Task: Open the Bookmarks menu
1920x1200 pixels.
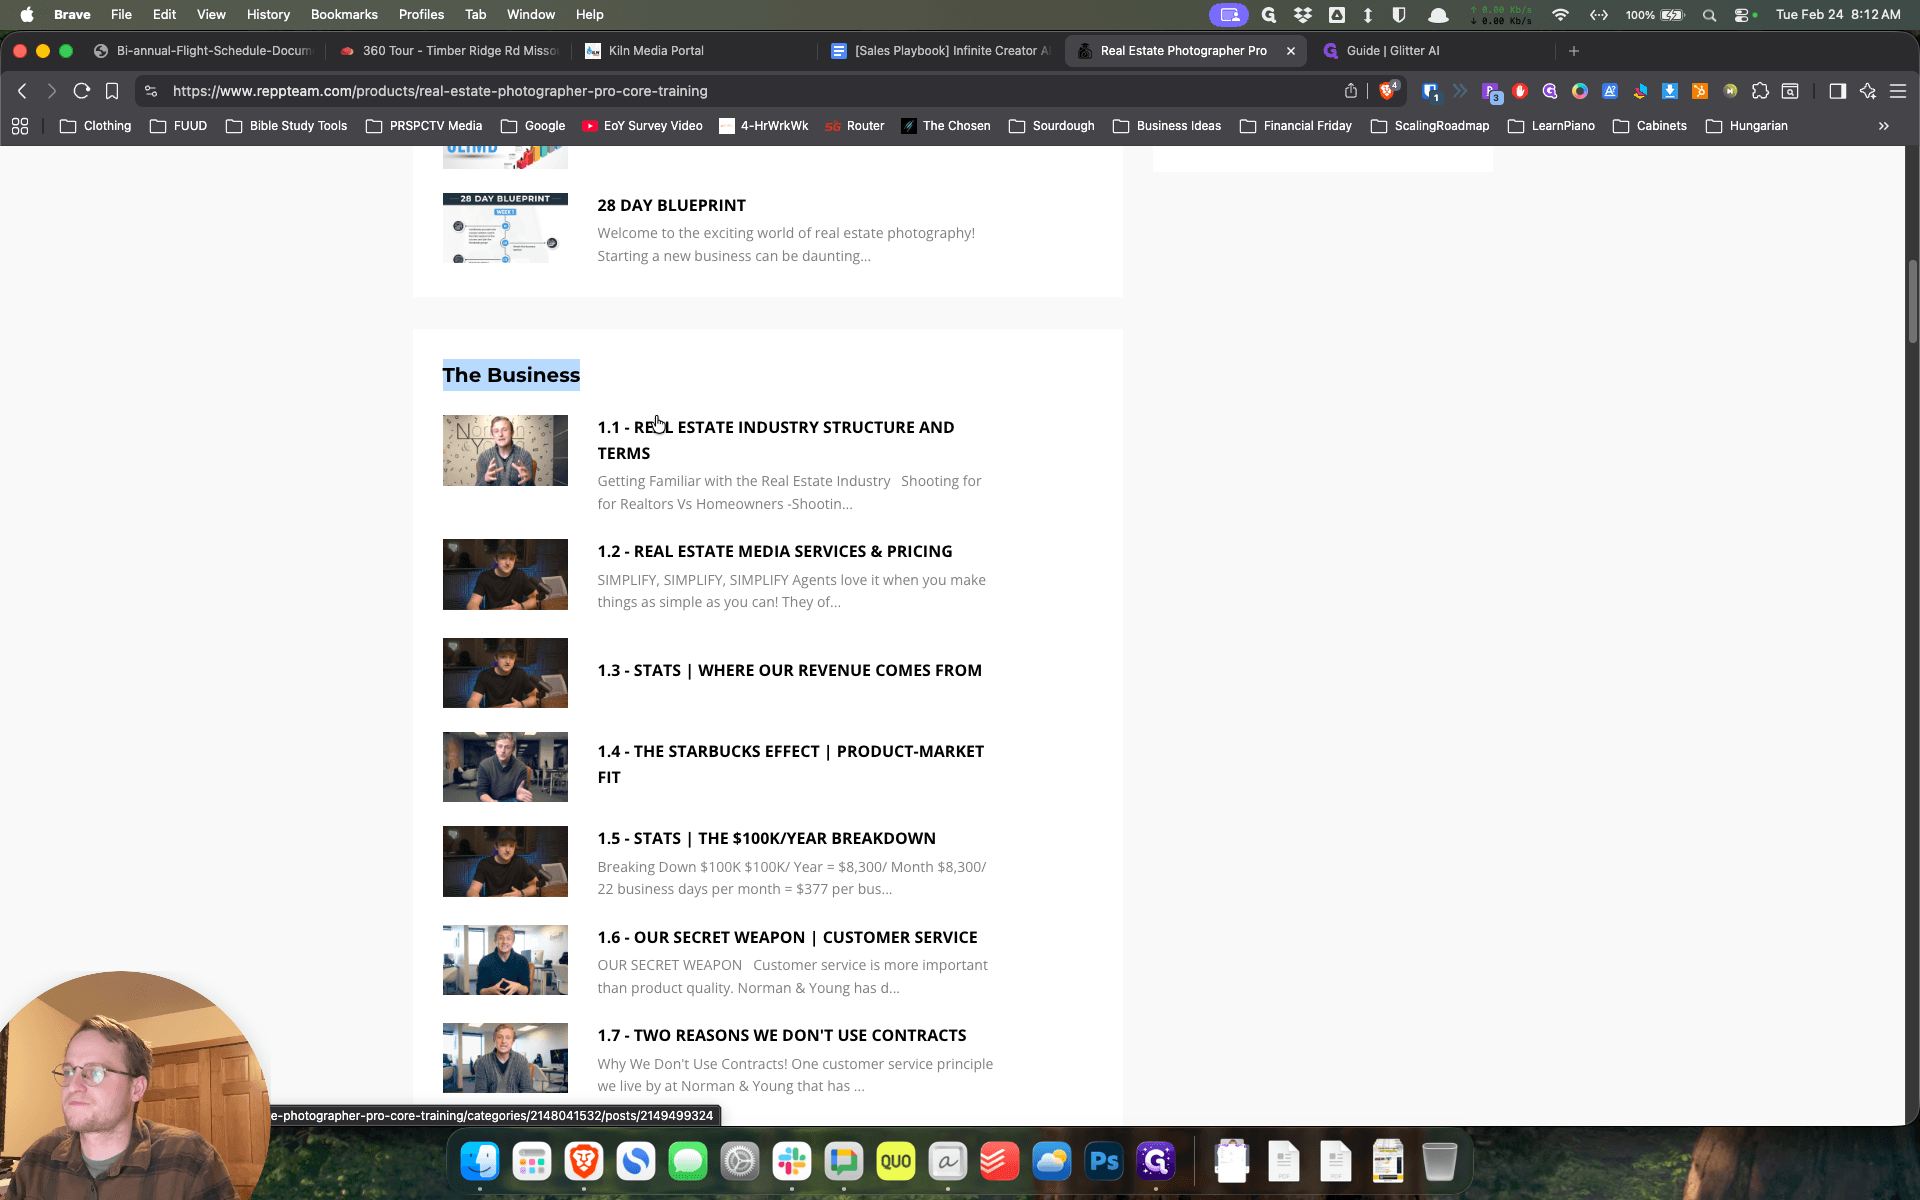Action: pyautogui.click(x=344, y=15)
